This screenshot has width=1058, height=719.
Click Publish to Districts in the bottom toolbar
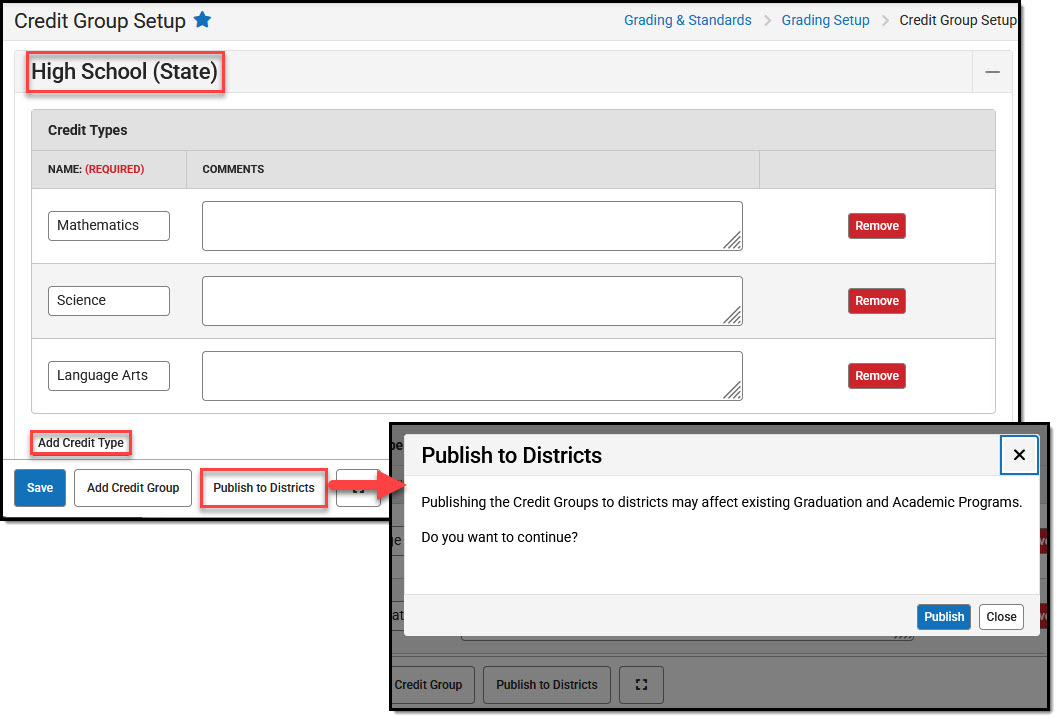(x=546, y=685)
